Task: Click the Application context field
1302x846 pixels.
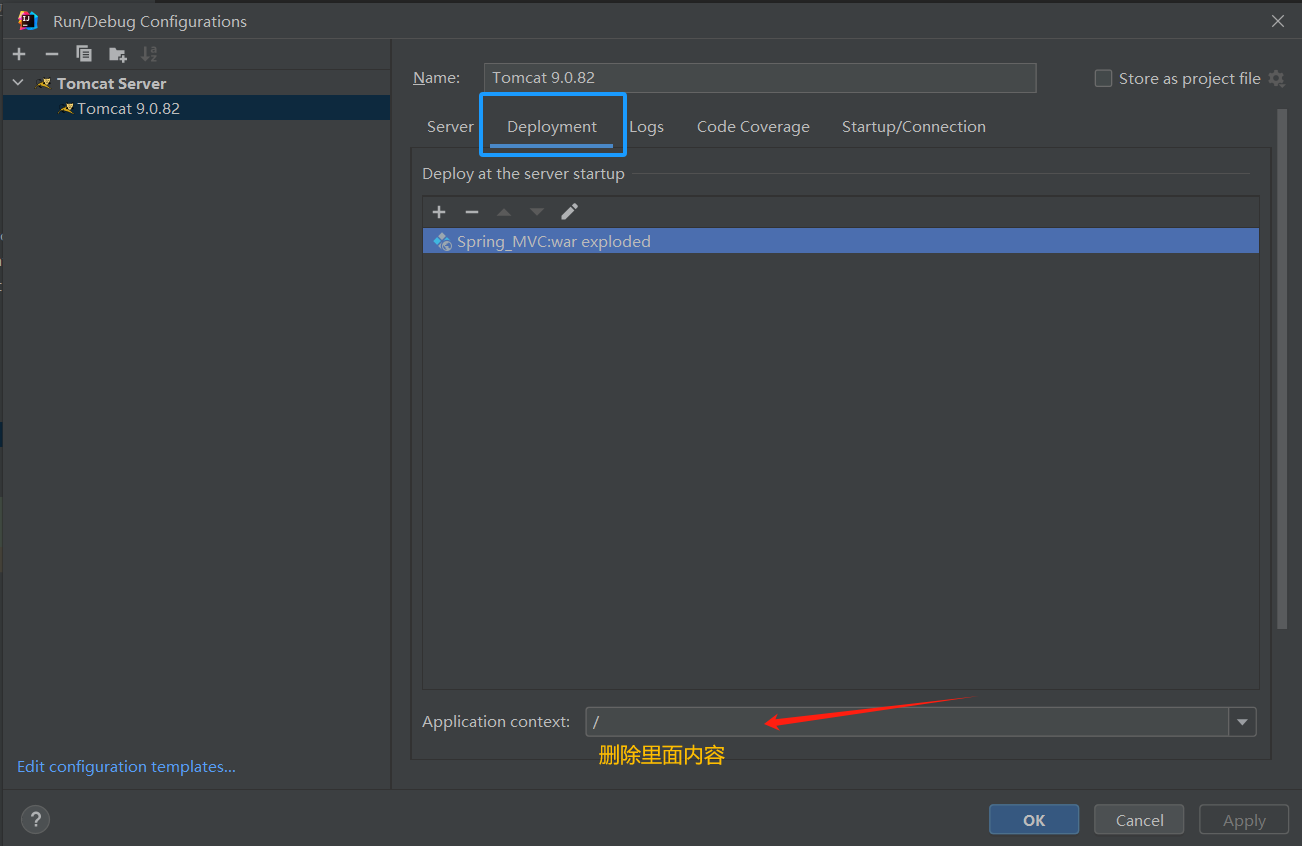Action: point(907,722)
